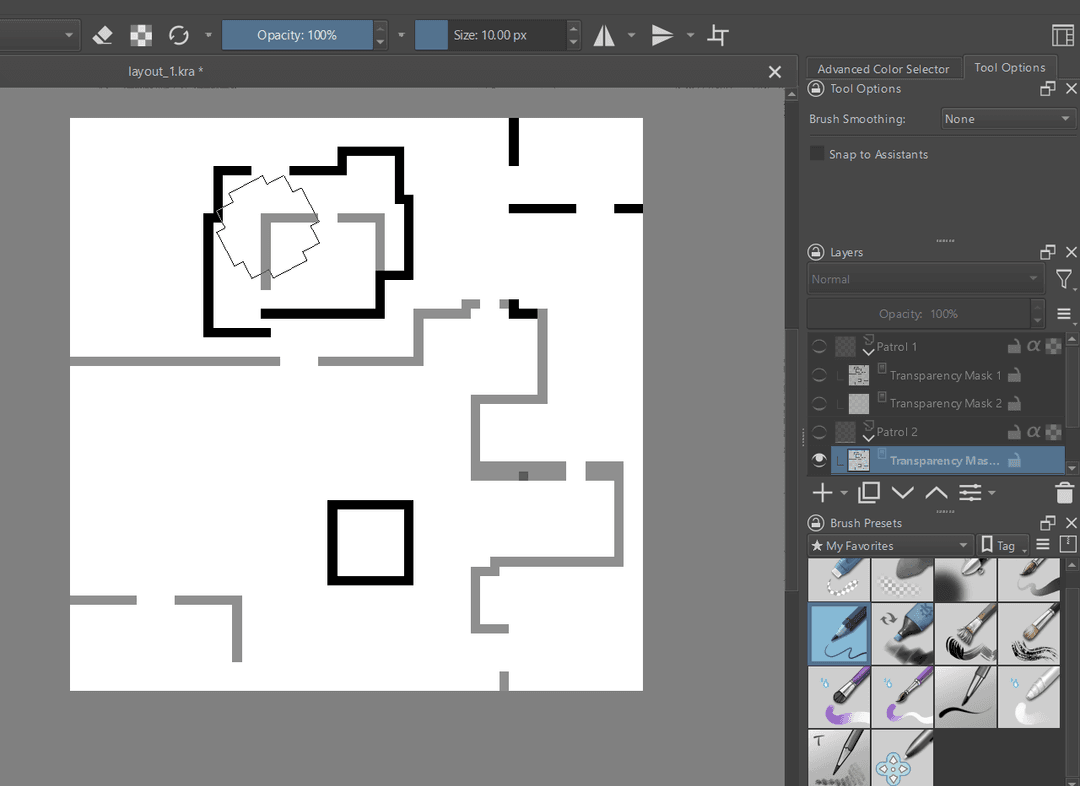Enable horizontal mirror tool

click(604, 35)
